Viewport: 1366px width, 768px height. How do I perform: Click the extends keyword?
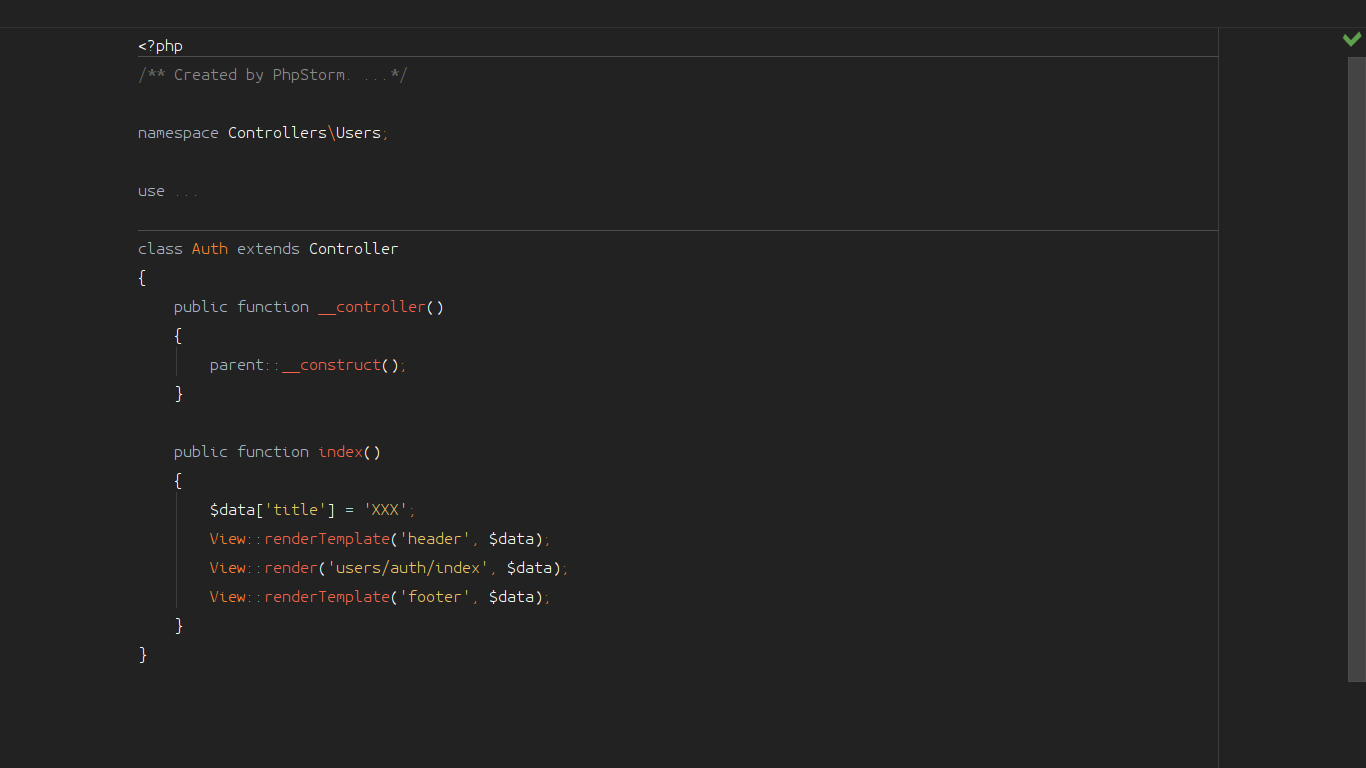point(268,249)
